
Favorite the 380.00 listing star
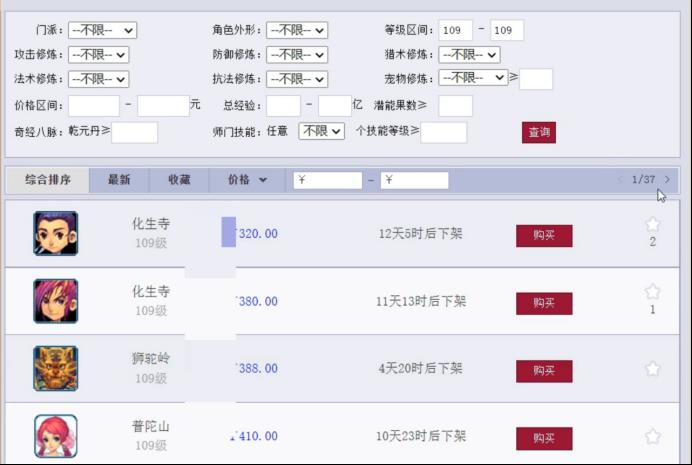point(652,292)
